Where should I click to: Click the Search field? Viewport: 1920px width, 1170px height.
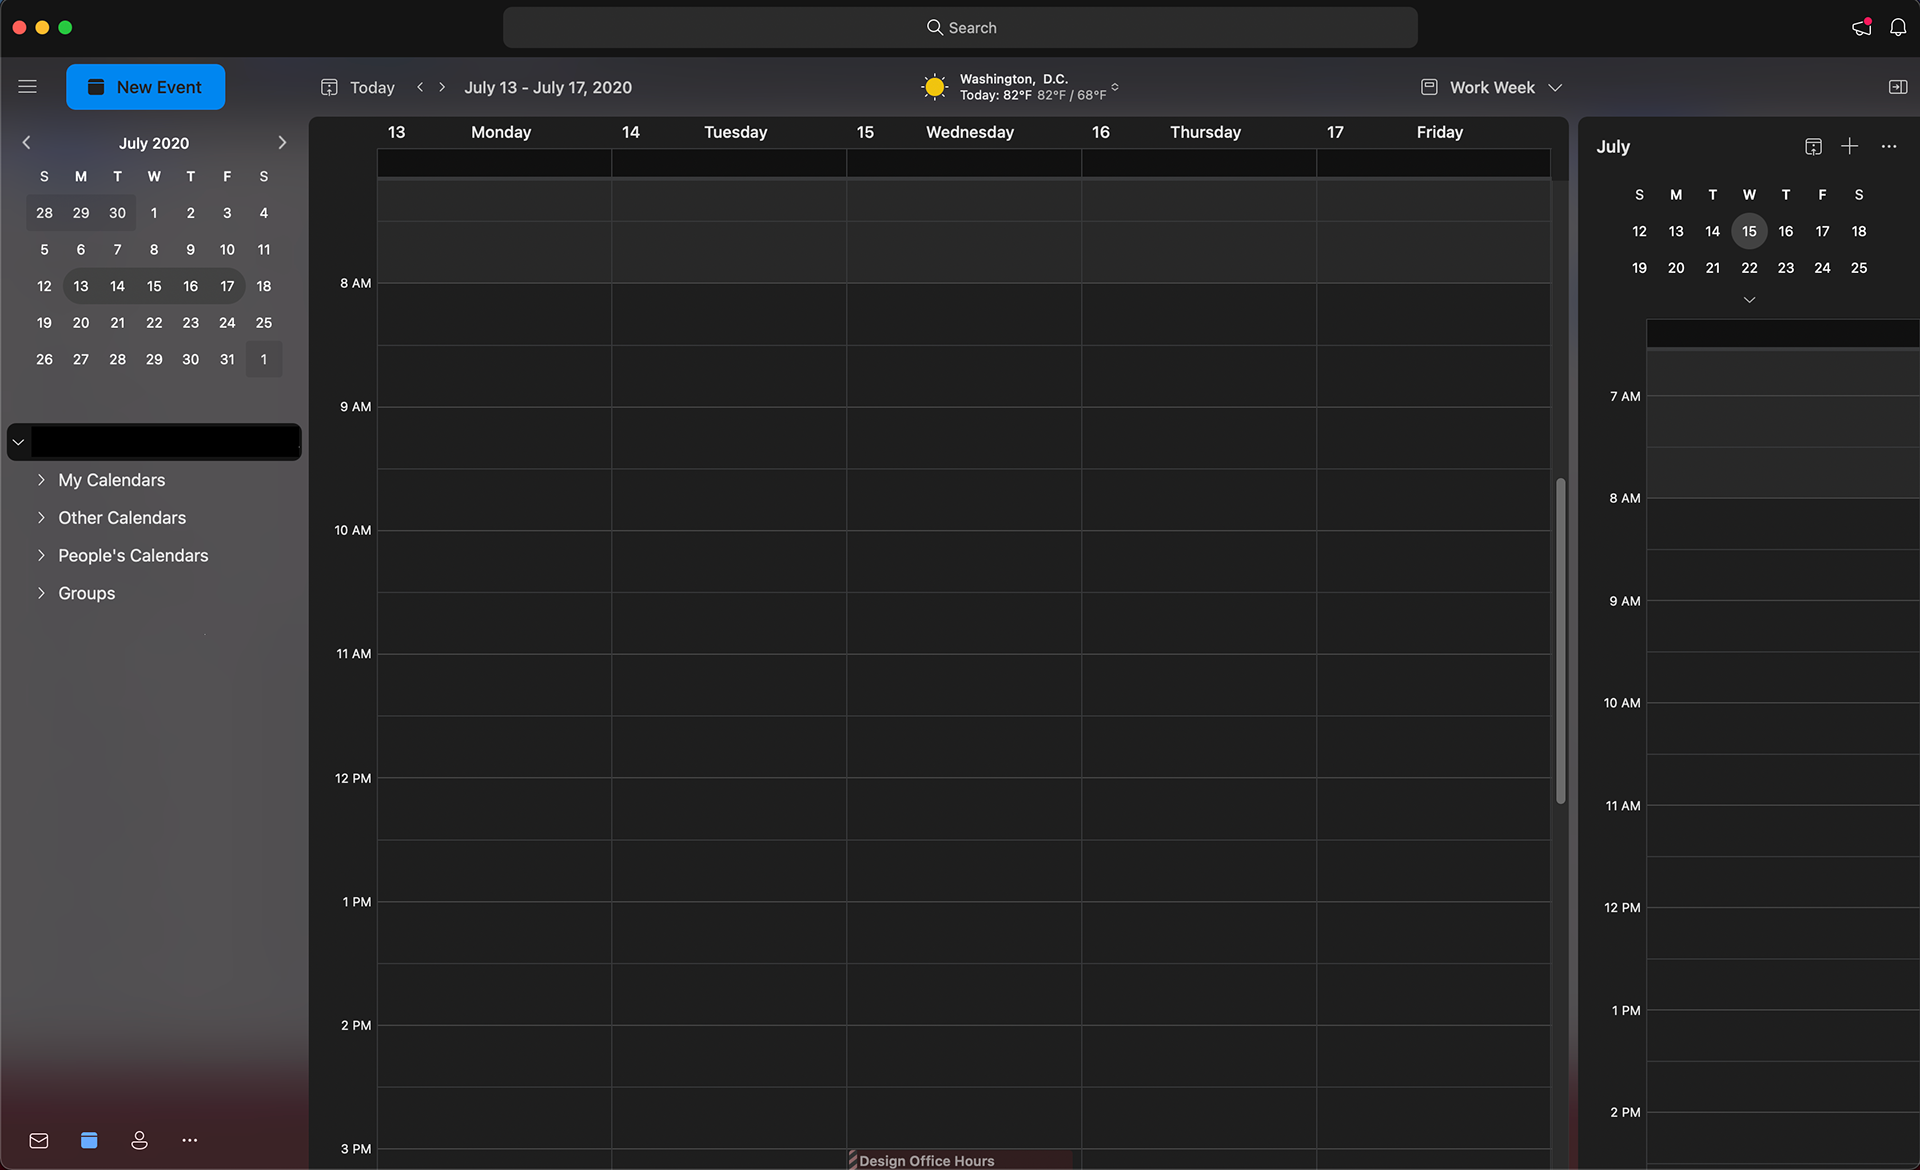coord(960,27)
